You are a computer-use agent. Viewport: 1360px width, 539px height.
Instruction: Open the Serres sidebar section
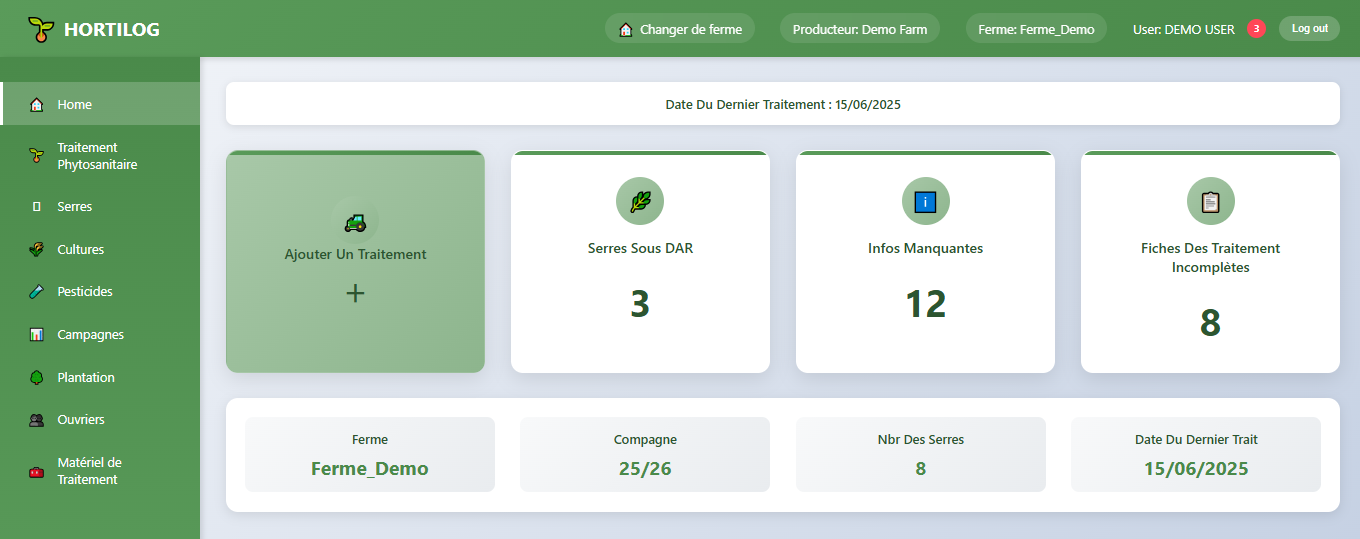coord(100,207)
